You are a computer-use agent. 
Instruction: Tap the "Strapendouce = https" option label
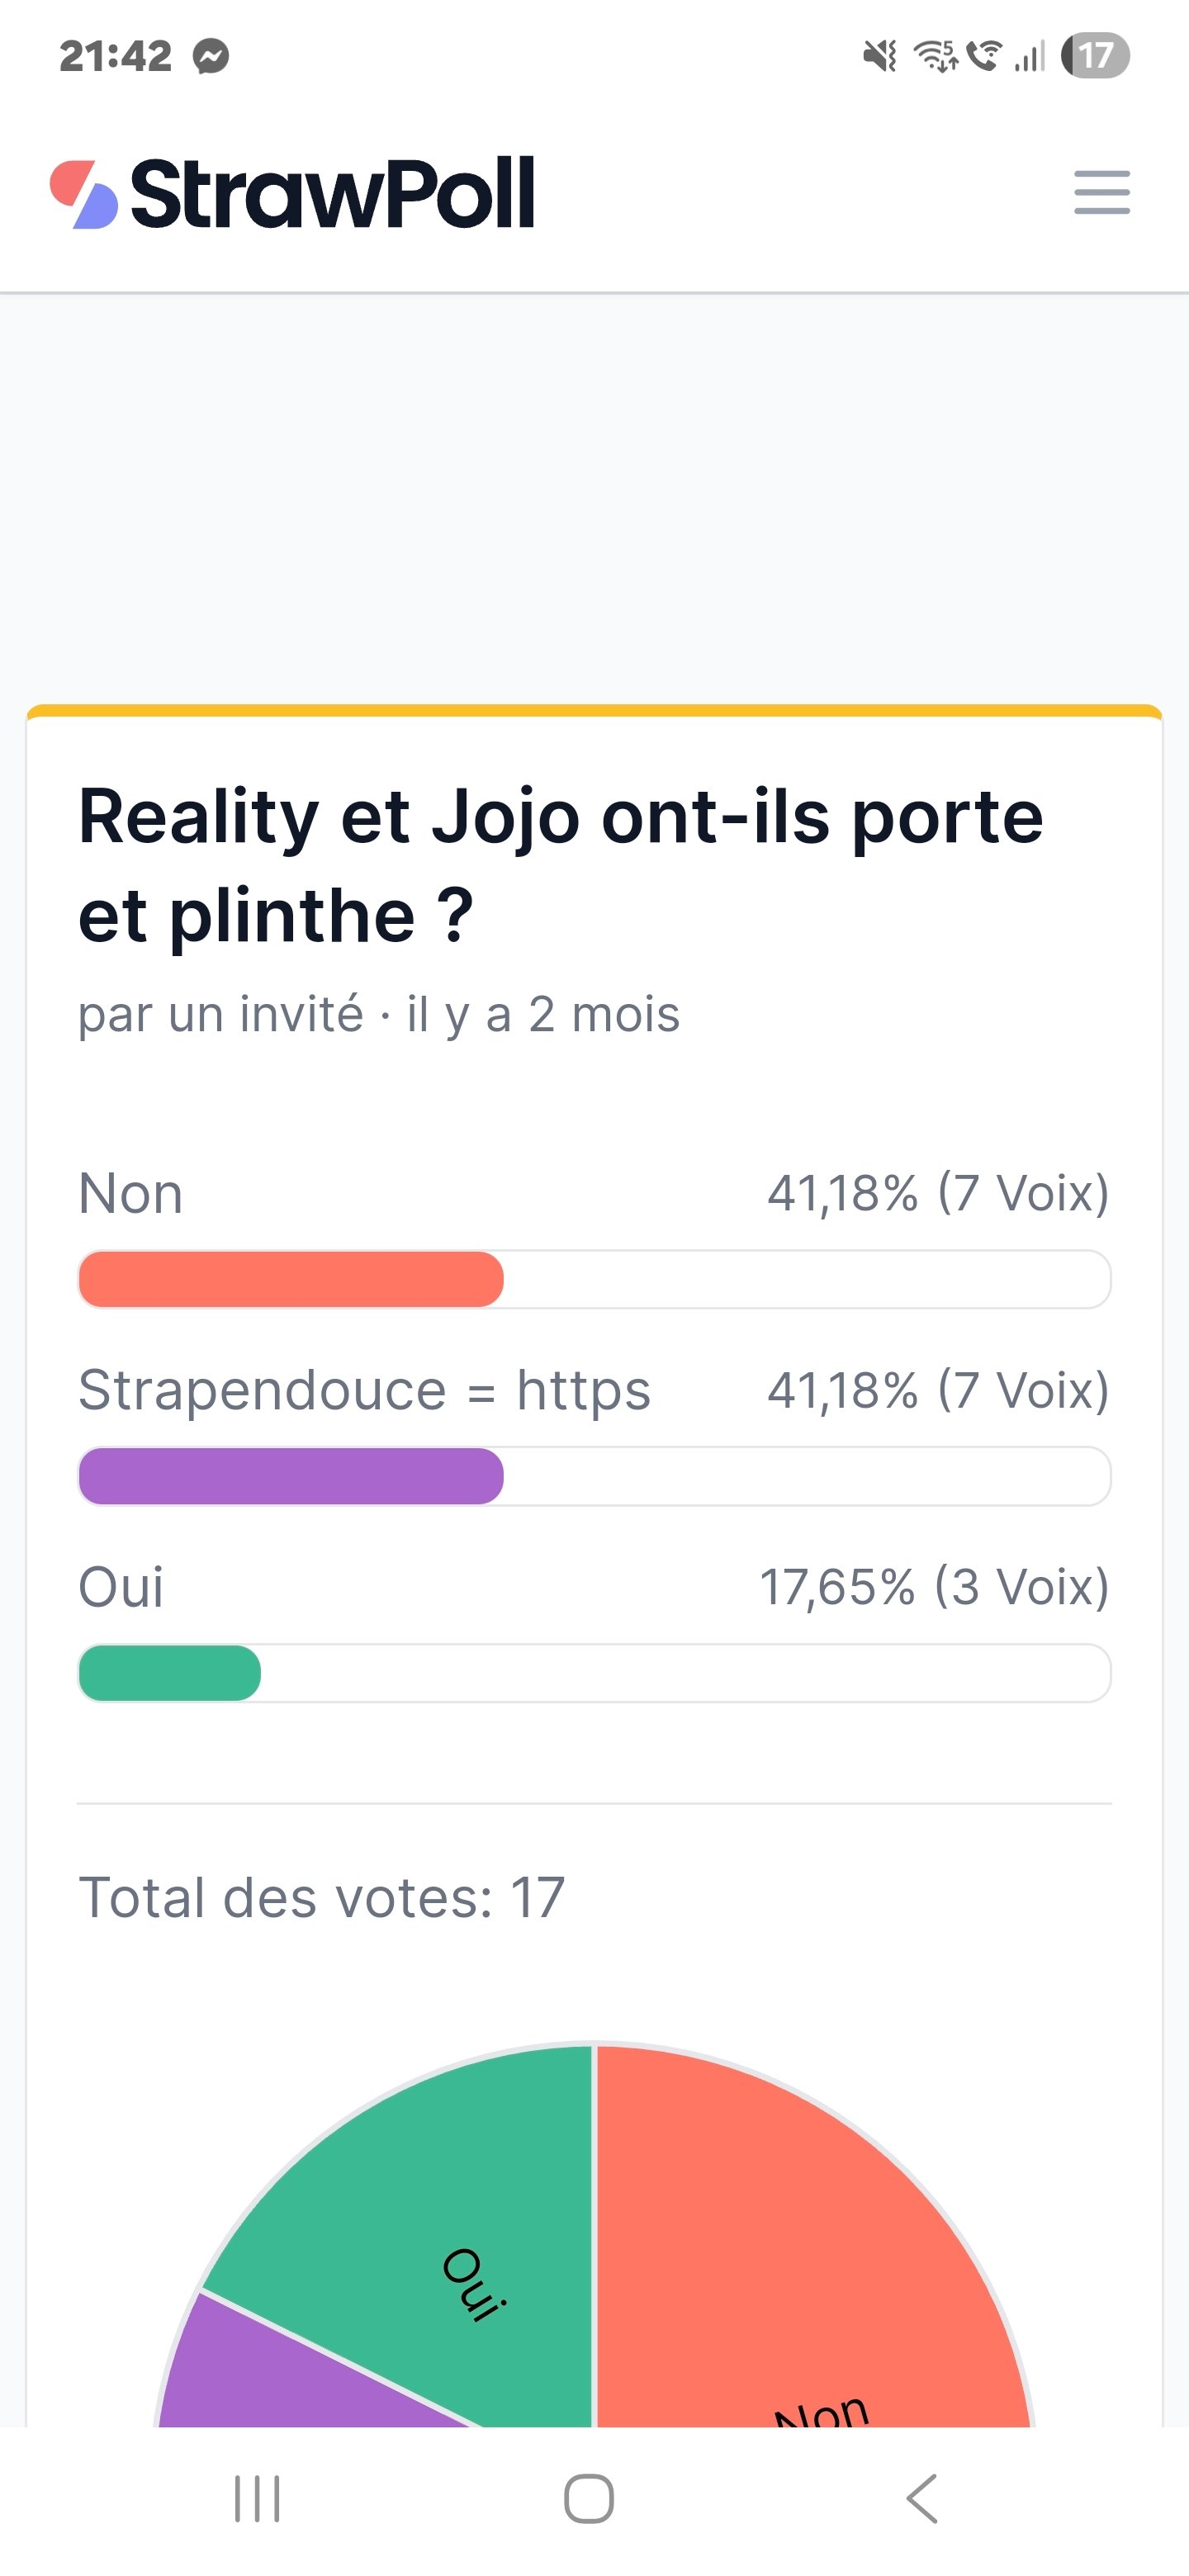(x=364, y=1390)
